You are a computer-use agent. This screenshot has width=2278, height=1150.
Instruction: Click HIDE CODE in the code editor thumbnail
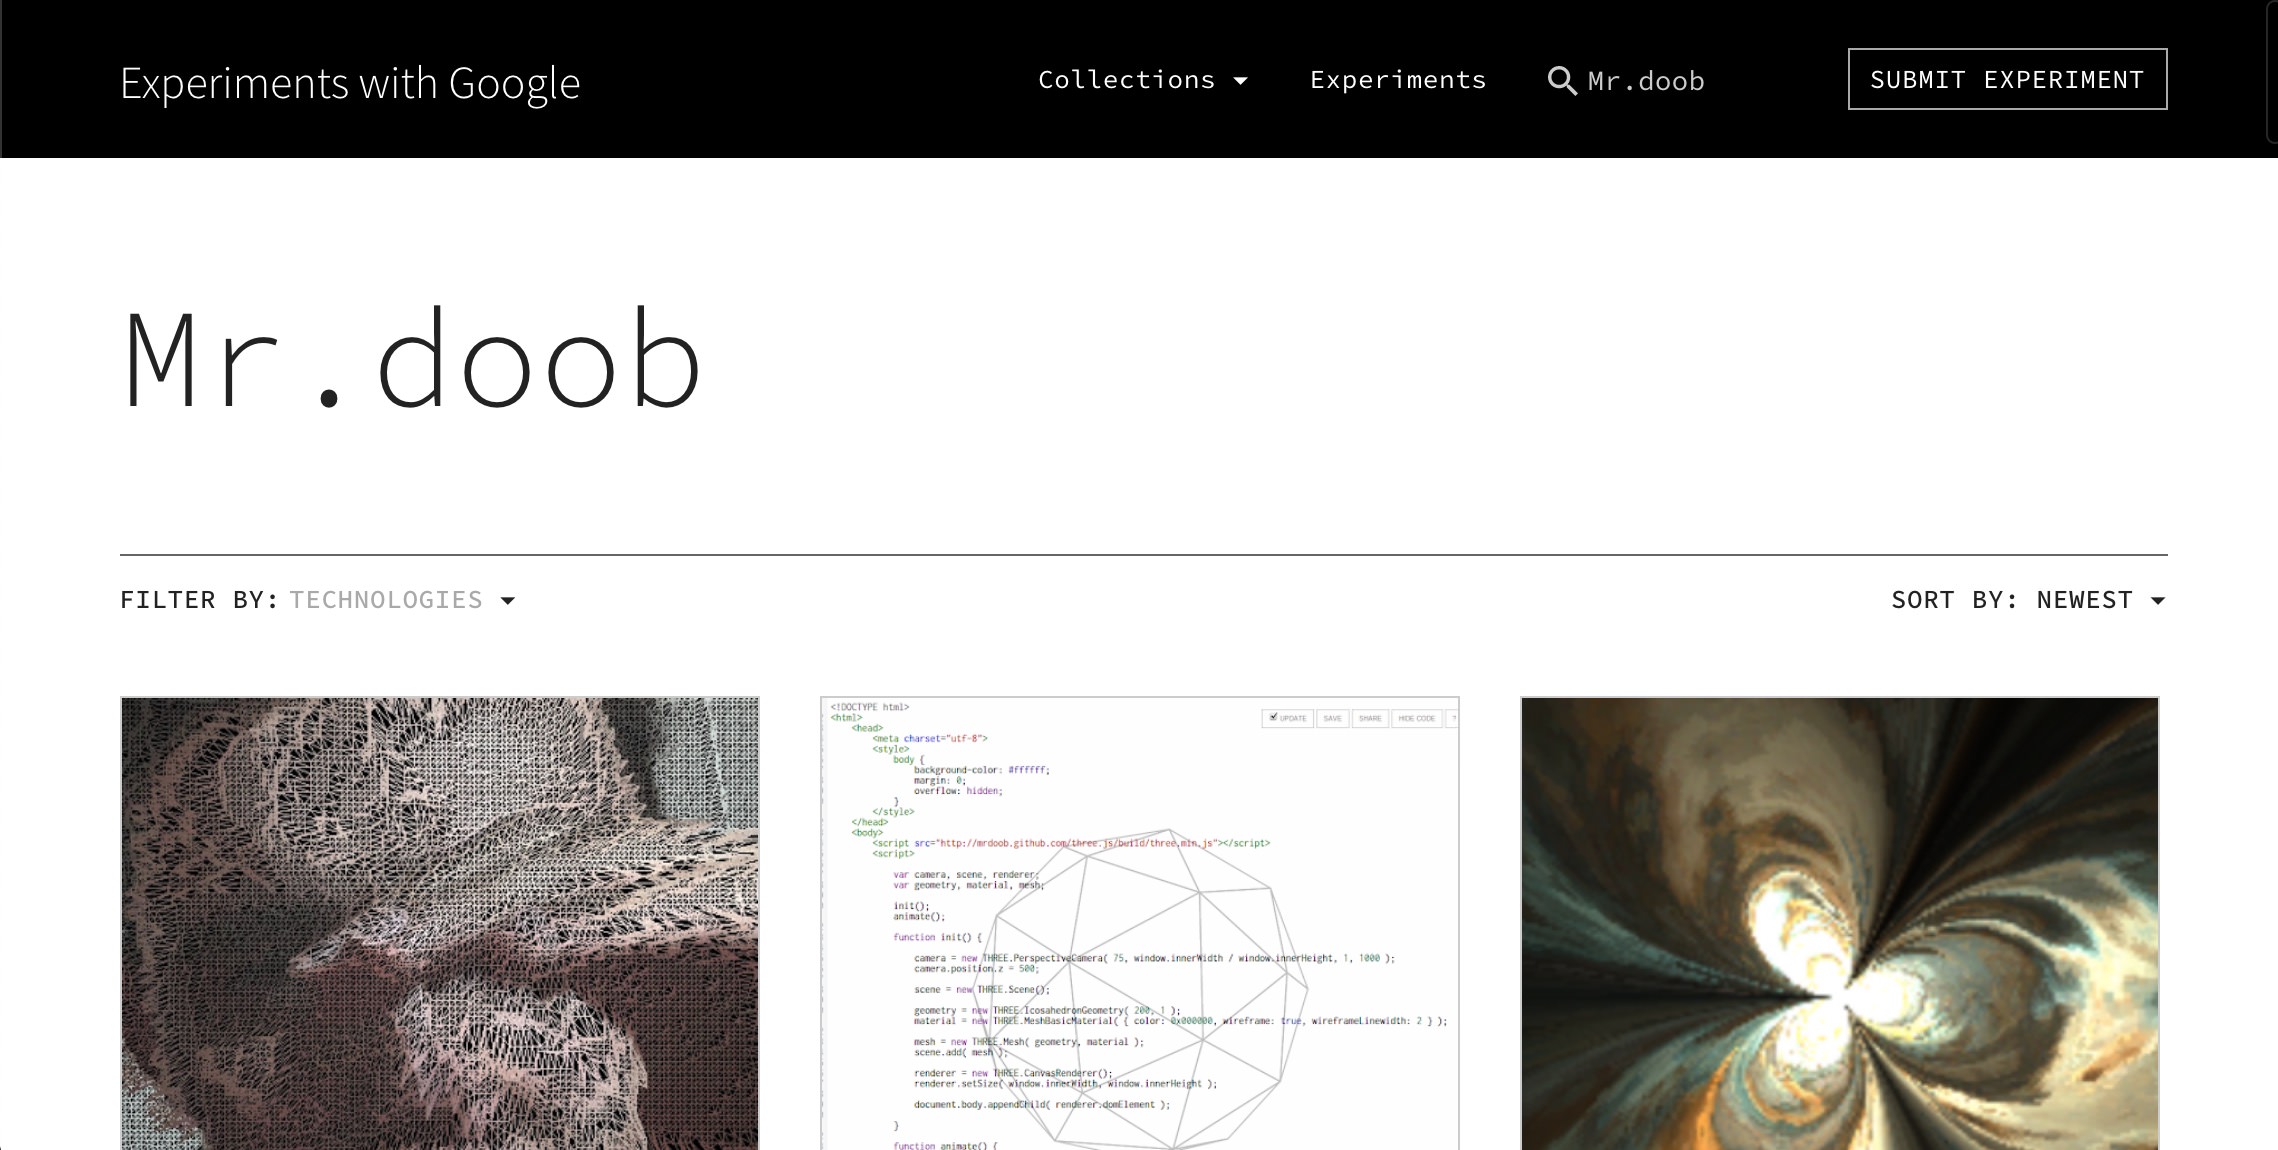(x=1417, y=718)
